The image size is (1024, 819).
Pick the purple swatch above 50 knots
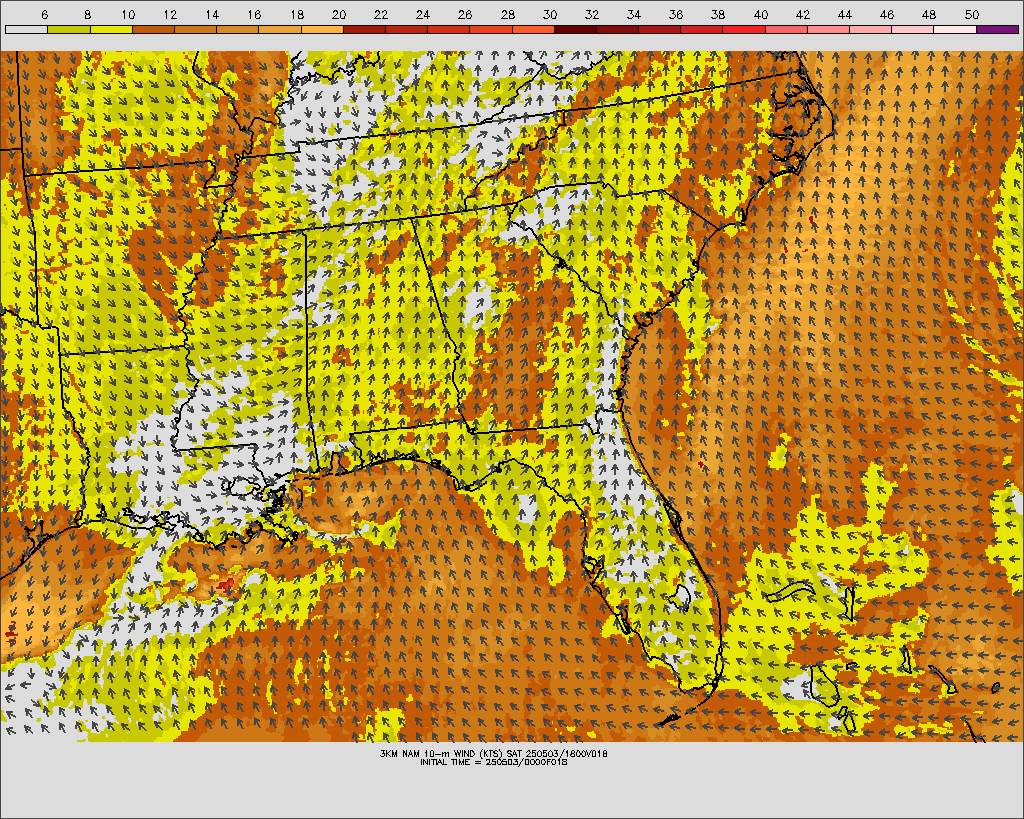998,29
